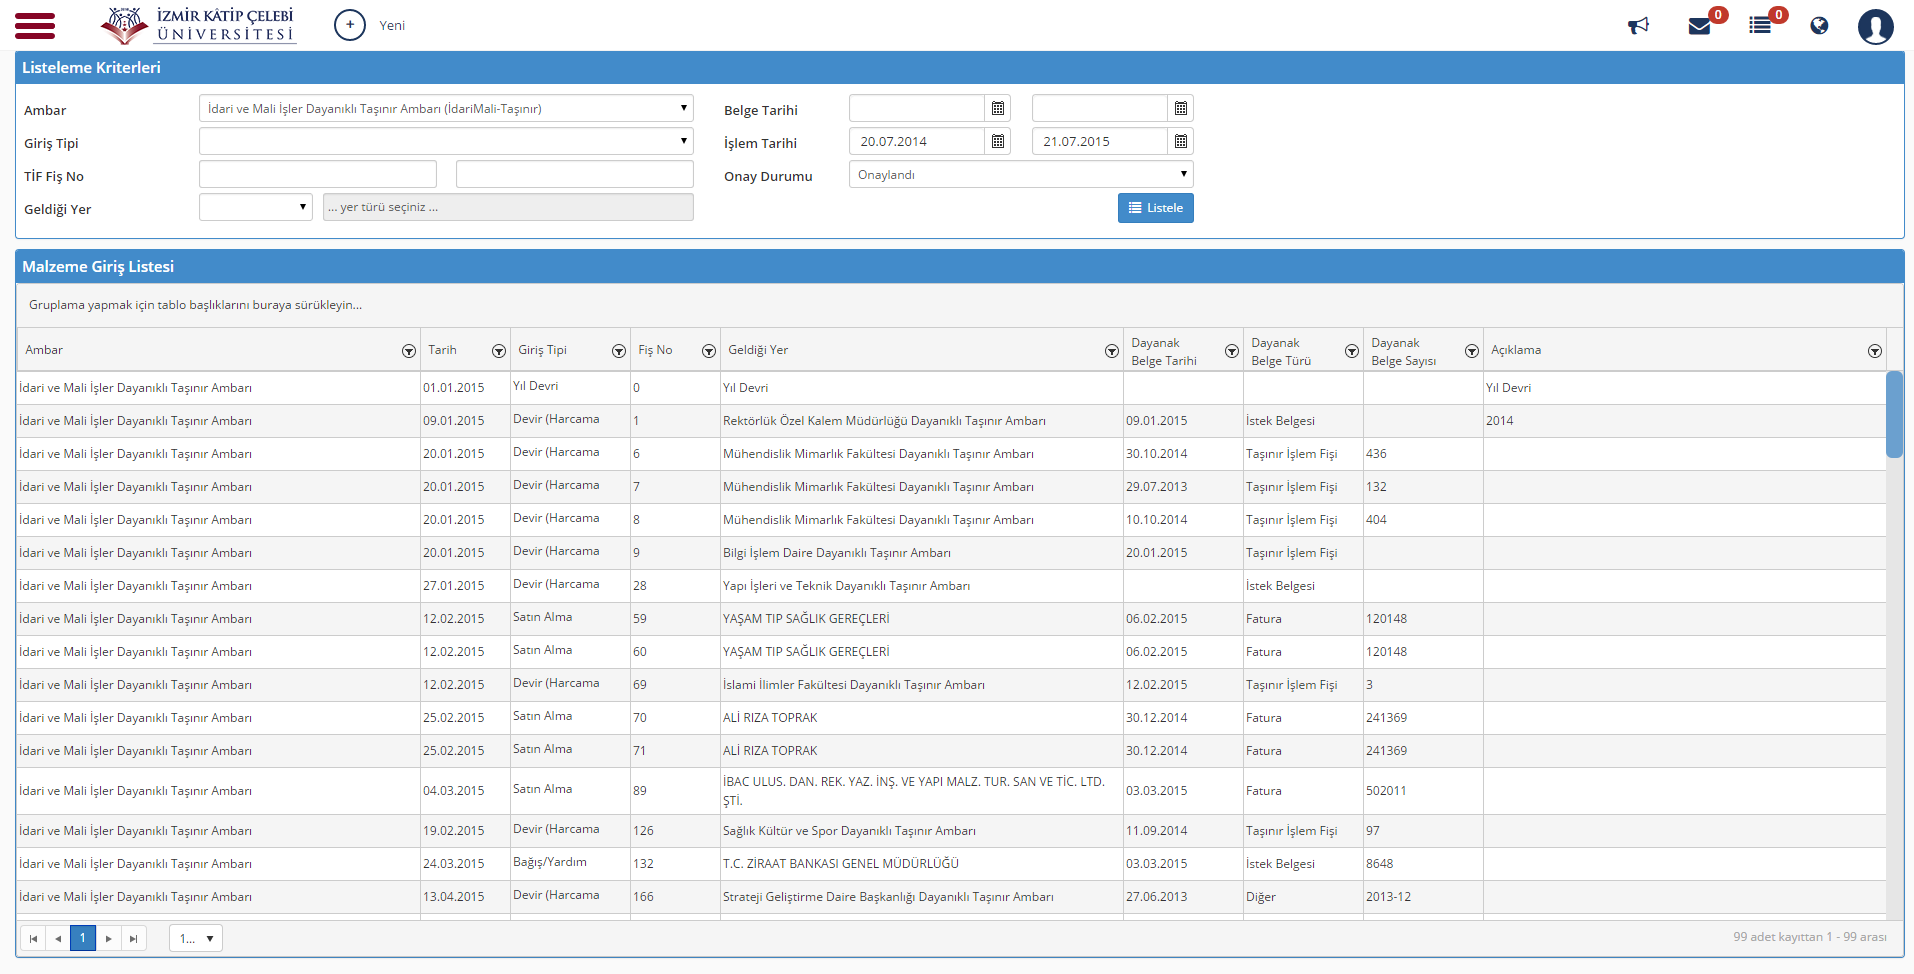Screen dimensions: 1914x974
Task: Filter the Tarih column
Action: pos(499,351)
